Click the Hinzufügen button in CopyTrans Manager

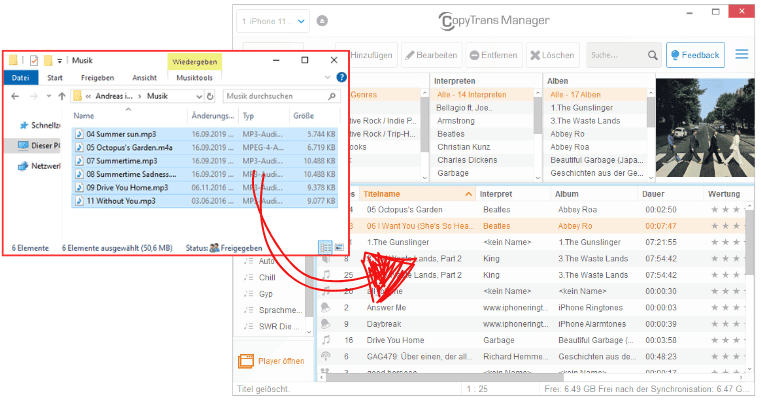pyautogui.click(x=373, y=55)
